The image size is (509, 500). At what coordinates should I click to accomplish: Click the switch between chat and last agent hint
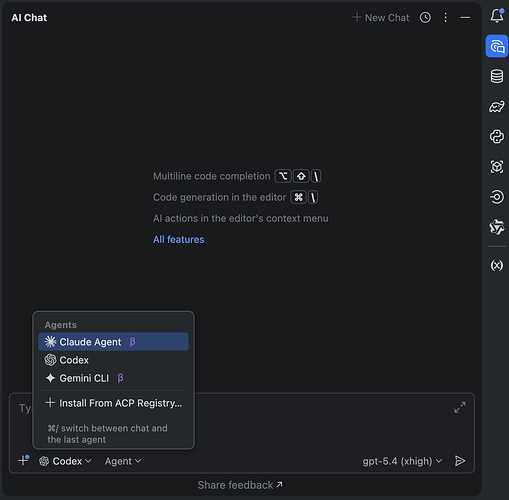(x=107, y=434)
